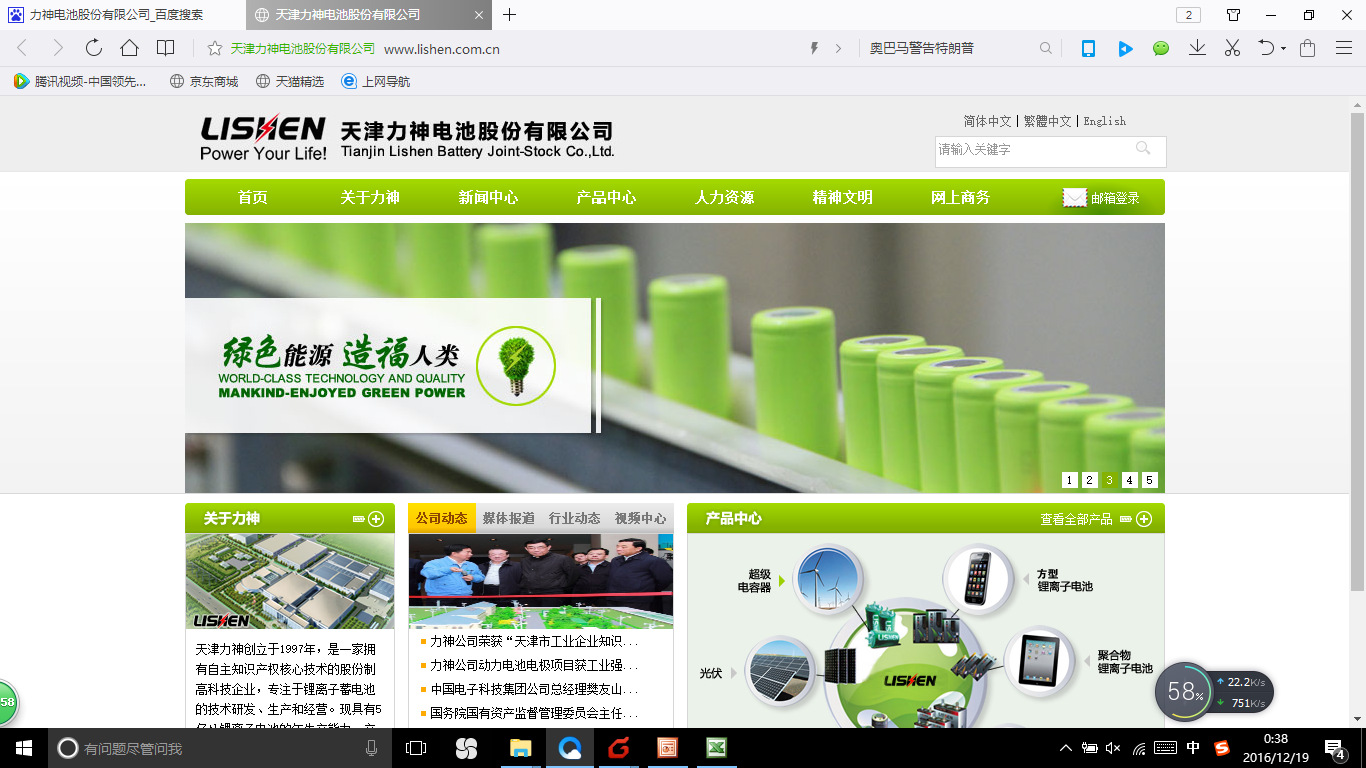
Task: Open the 上网导航 bookmark
Action: (x=376, y=81)
